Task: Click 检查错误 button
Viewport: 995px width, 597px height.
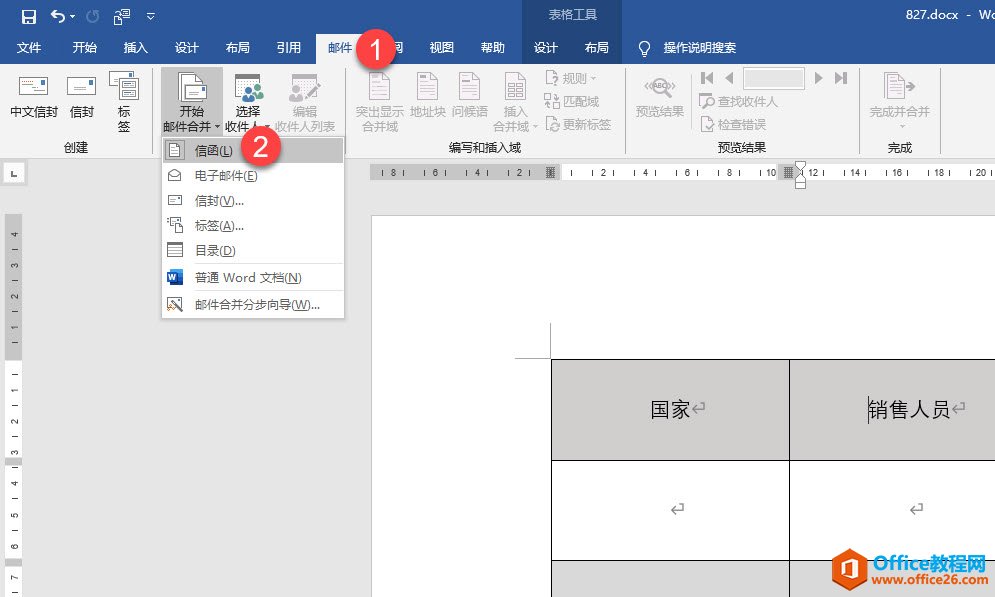Action: coord(733,124)
